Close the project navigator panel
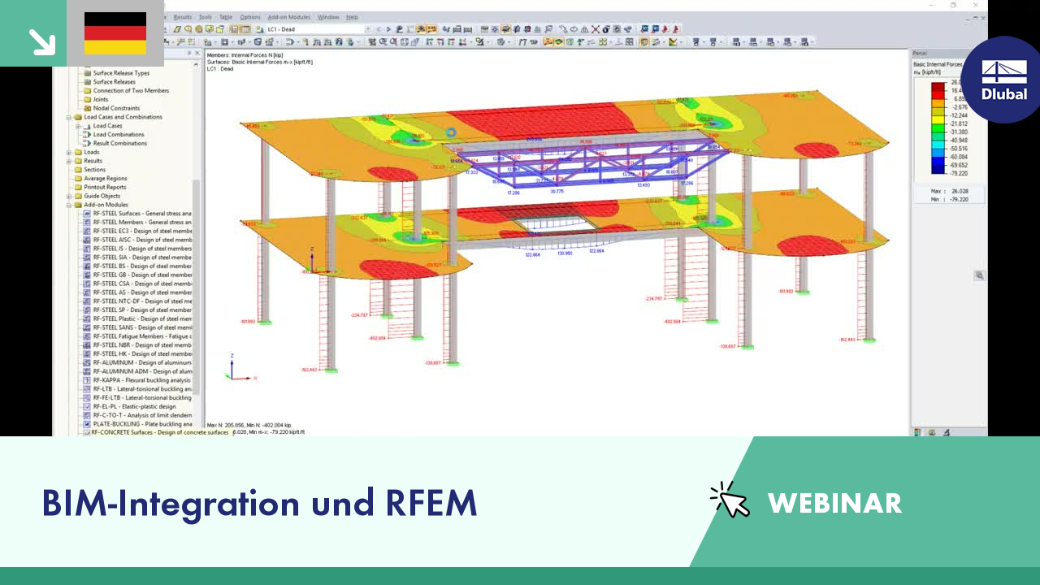 point(197,53)
